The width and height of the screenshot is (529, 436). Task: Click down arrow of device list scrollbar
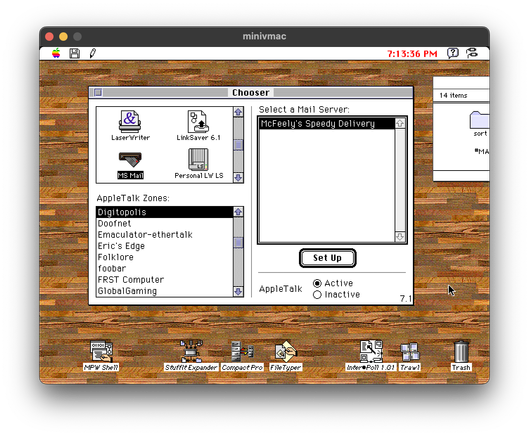tap(238, 178)
